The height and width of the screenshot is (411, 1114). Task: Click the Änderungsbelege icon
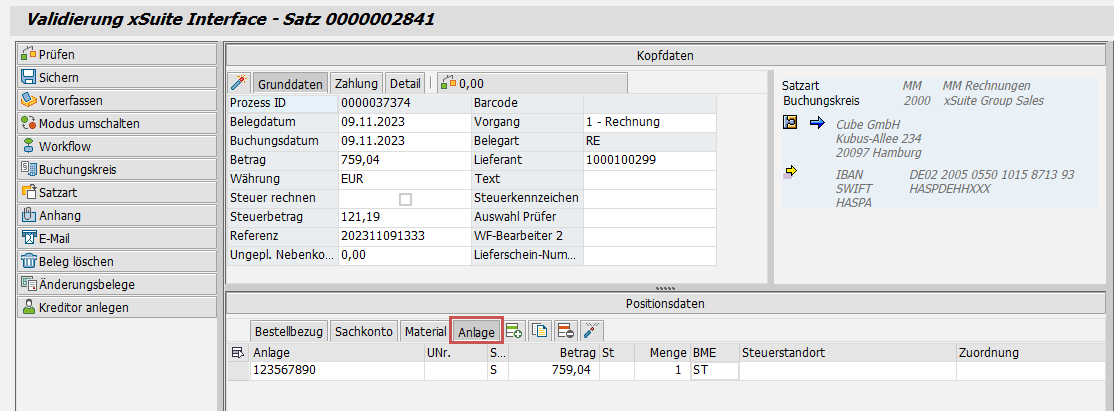coord(28,284)
